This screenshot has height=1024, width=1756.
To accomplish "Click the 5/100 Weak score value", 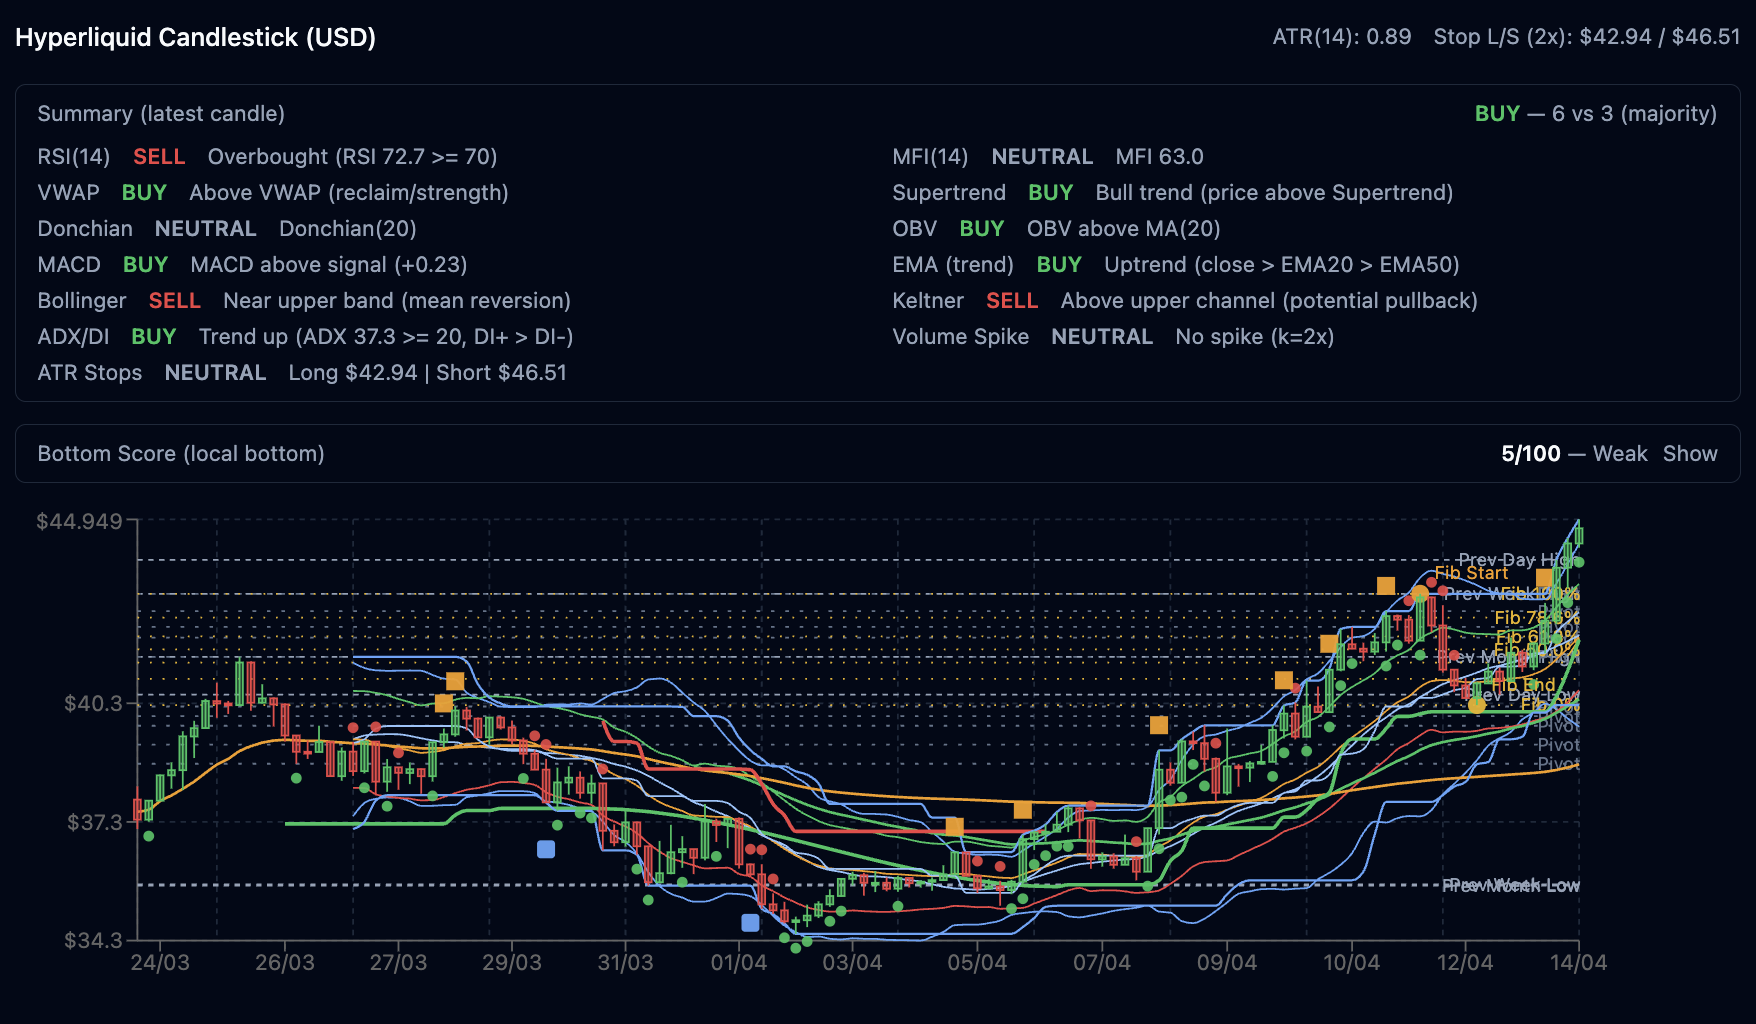I will click(x=1573, y=454).
